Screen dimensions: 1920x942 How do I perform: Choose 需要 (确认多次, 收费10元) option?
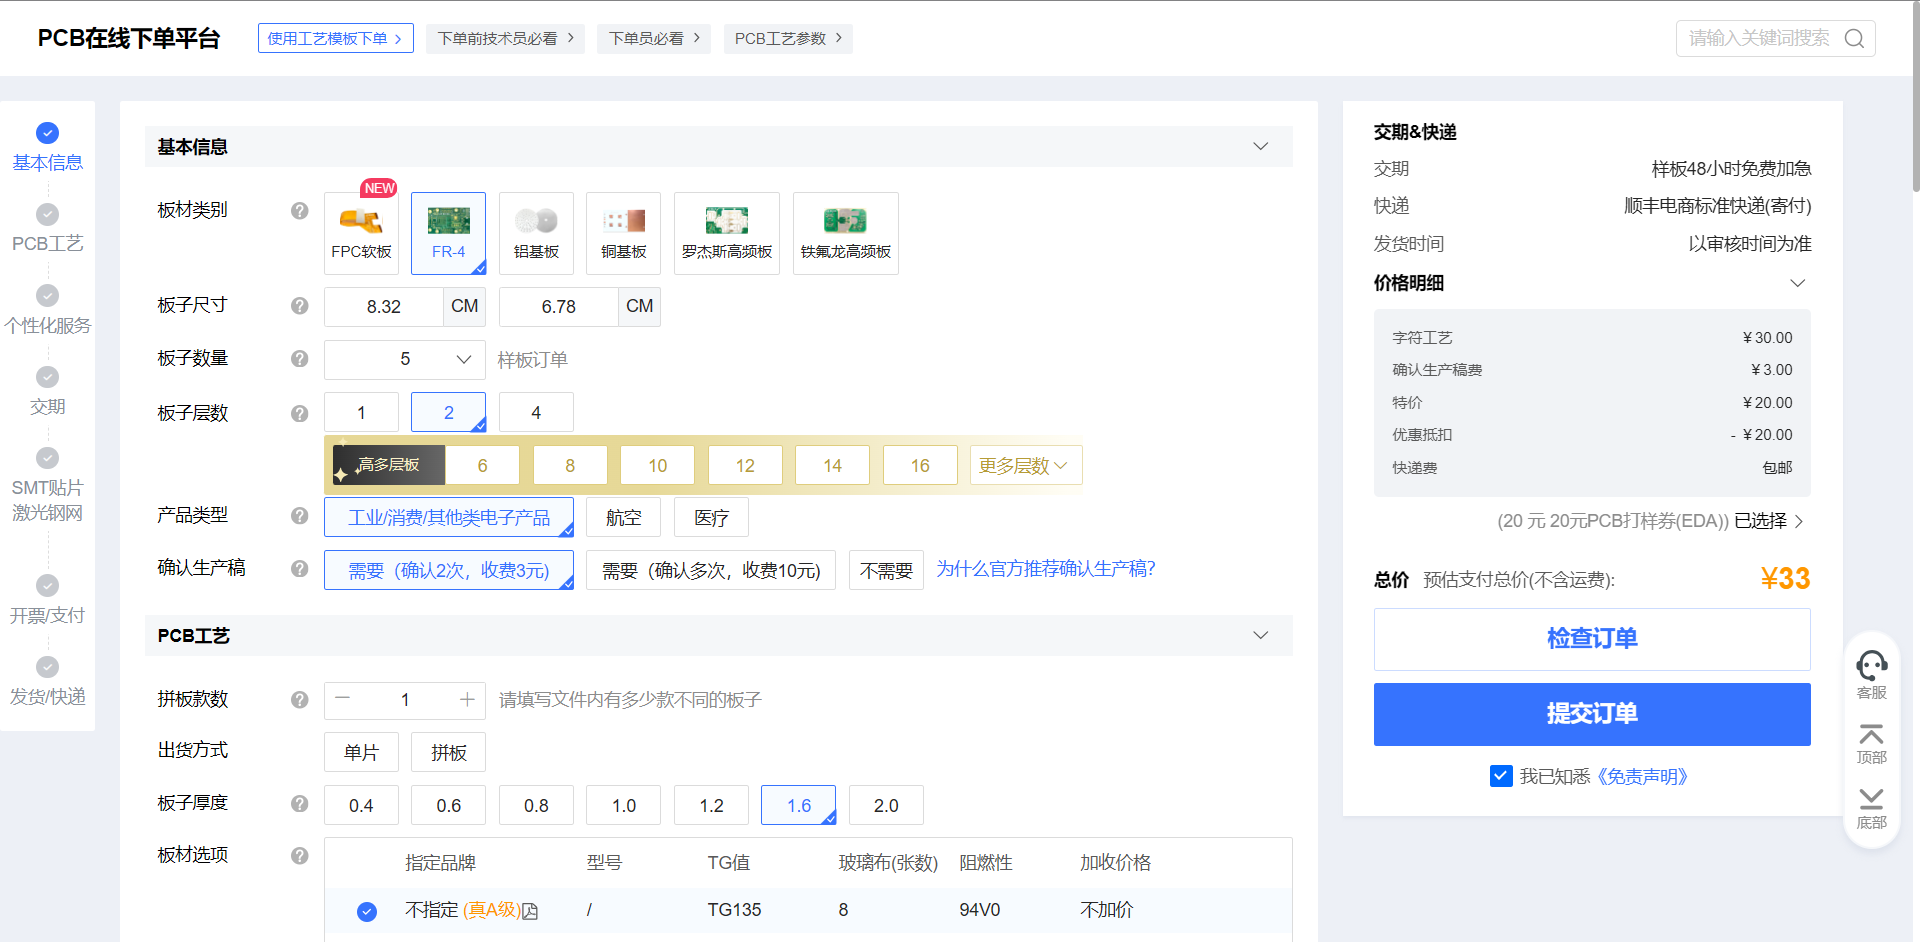click(x=711, y=570)
